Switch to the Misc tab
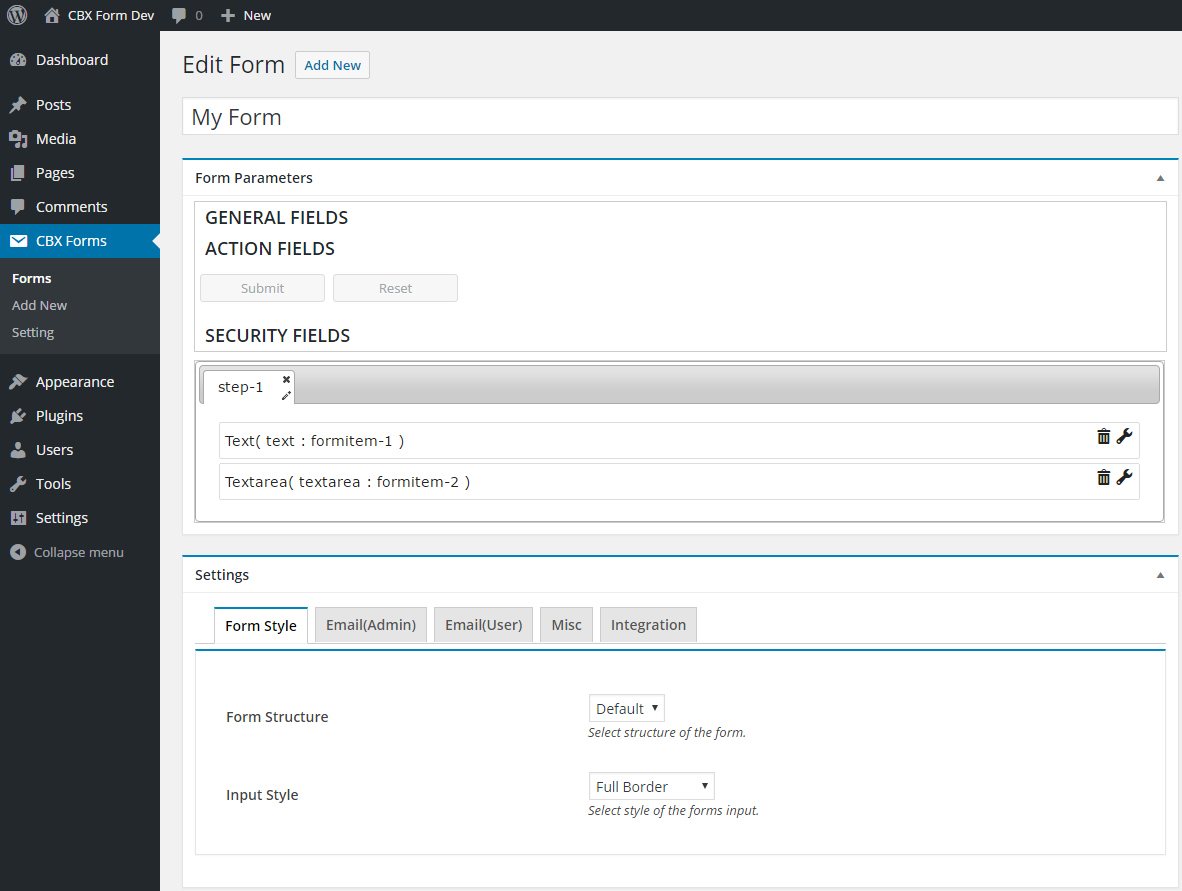The height and width of the screenshot is (891, 1182). 566,625
